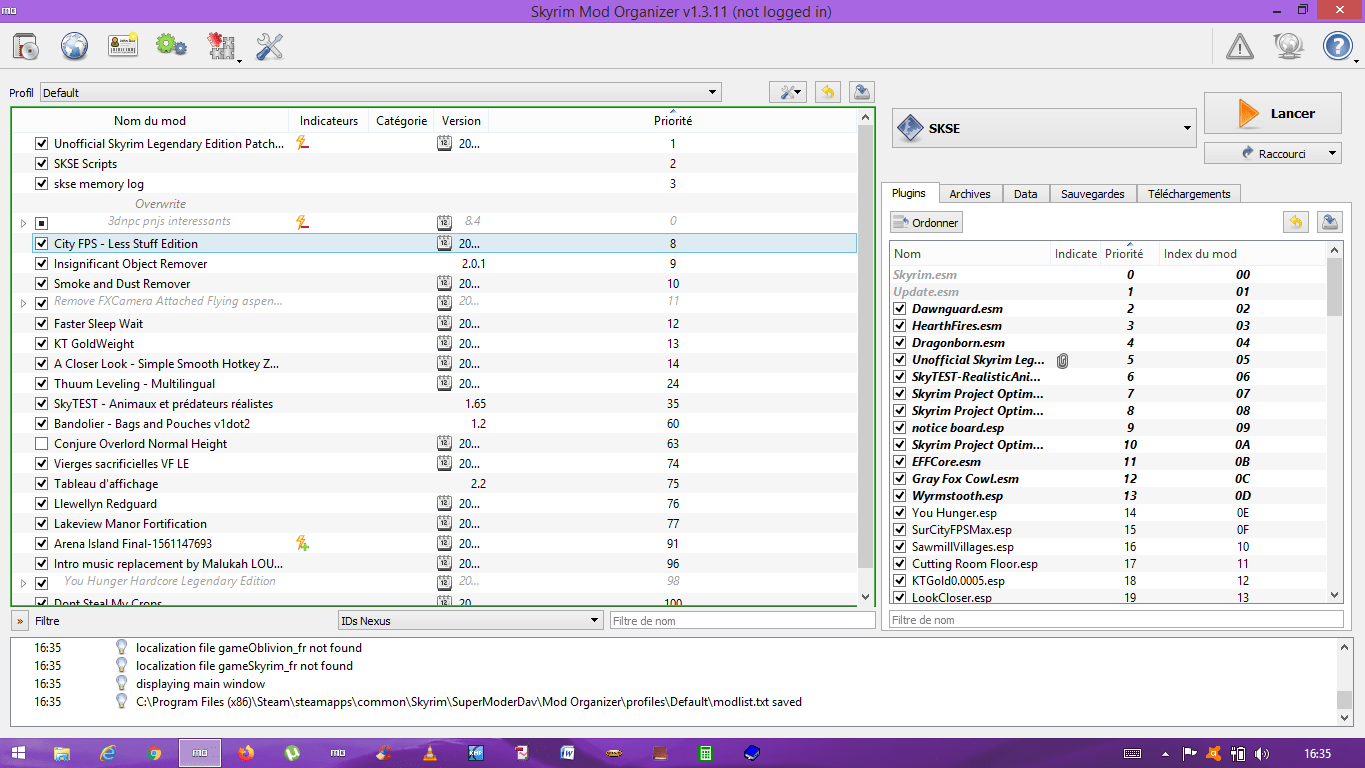Open the IDs Nexus grouping dropdown

469,621
